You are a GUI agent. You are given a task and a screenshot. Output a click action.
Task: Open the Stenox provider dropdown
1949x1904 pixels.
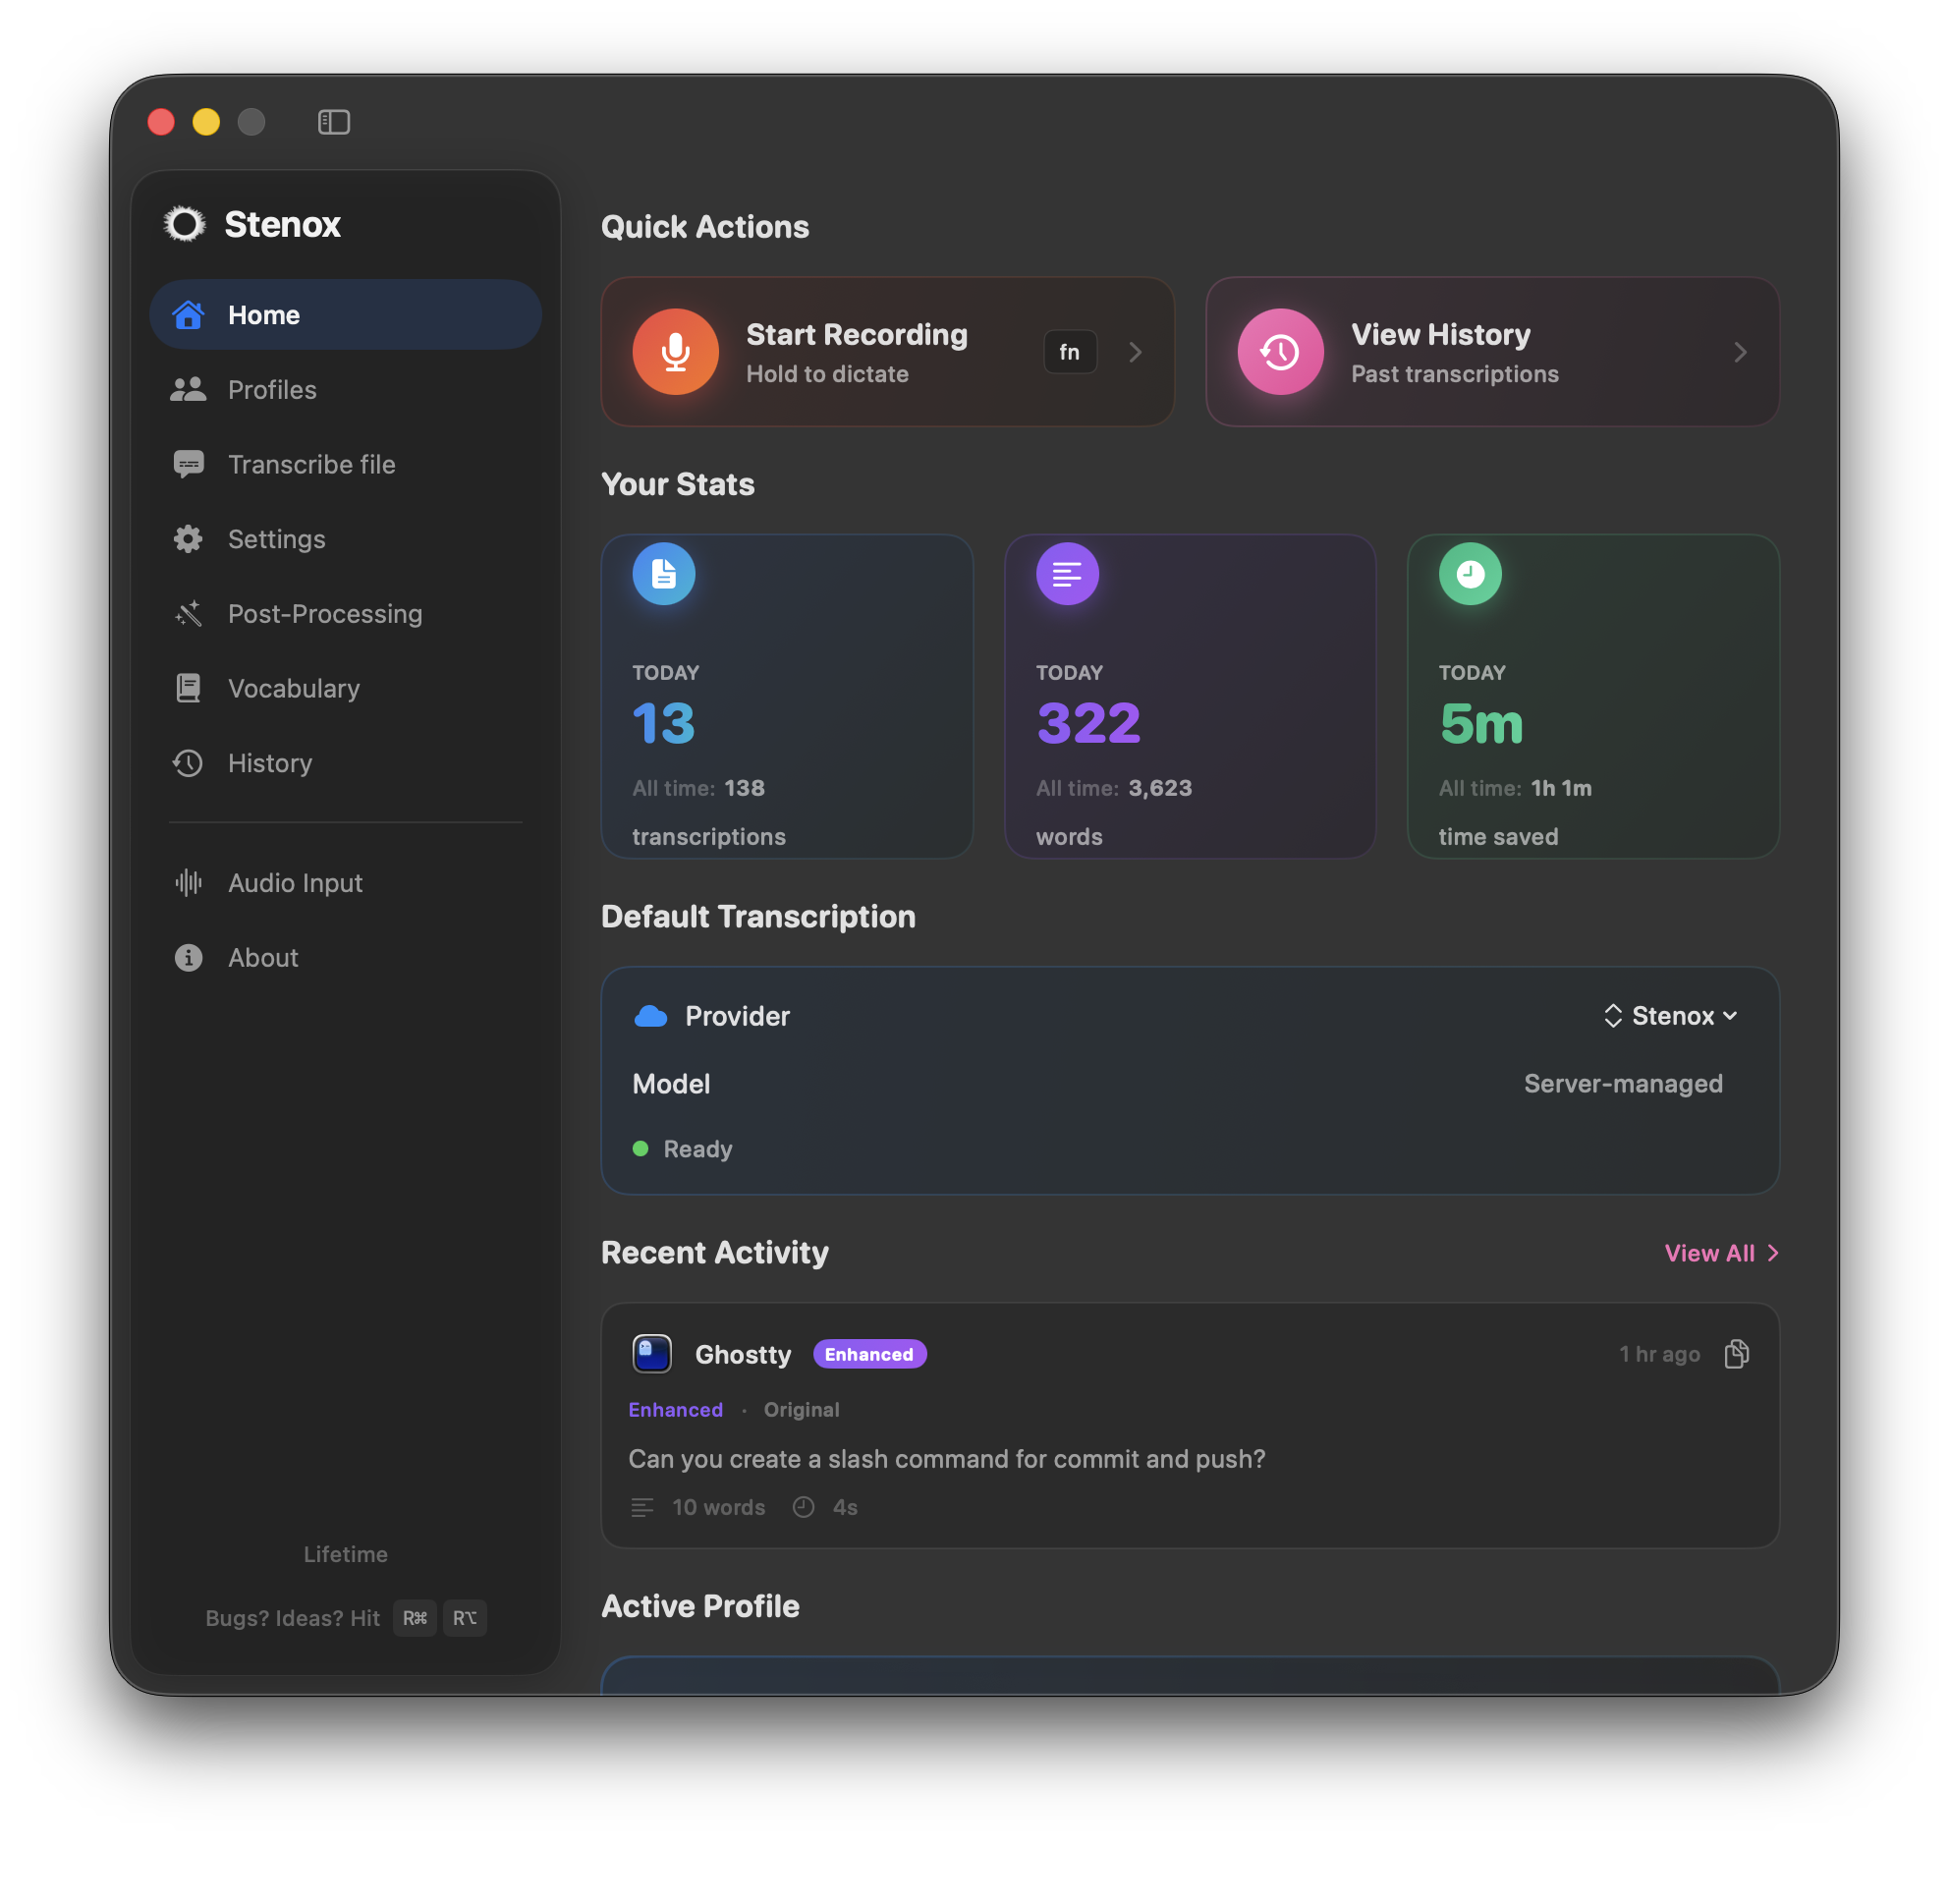pos(1670,1016)
